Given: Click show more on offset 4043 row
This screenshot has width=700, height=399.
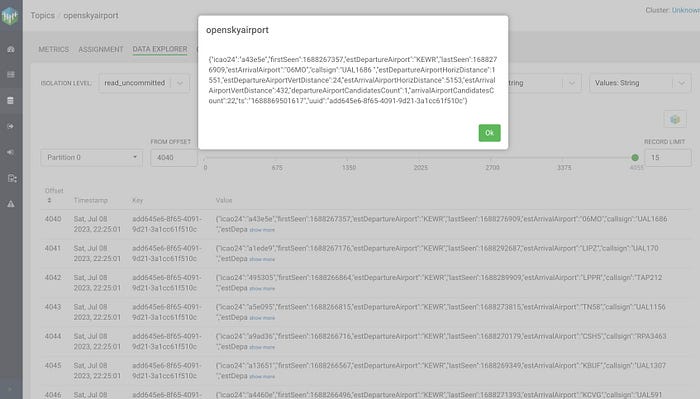Looking at the screenshot, I should pyautogui.click(x=262, y=318).
